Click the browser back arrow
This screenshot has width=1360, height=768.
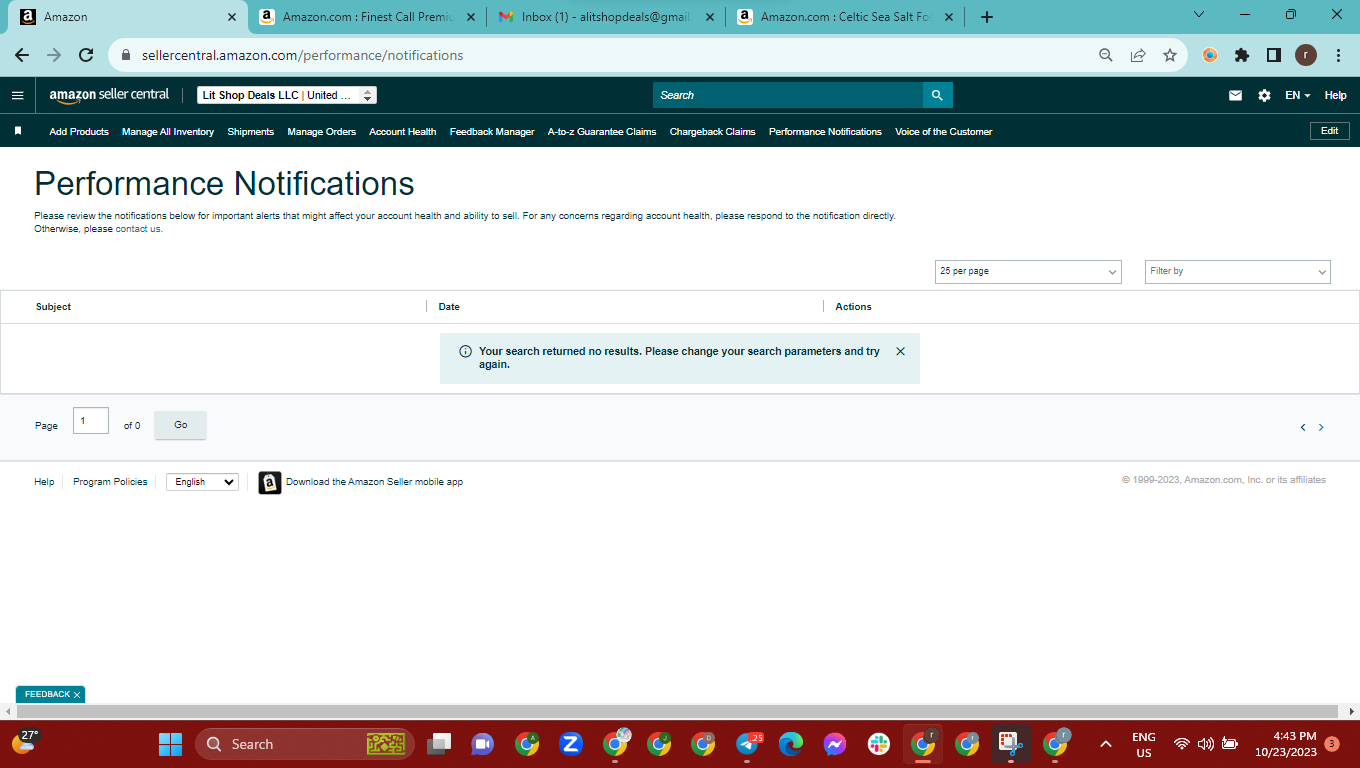(x=22, y=56)
